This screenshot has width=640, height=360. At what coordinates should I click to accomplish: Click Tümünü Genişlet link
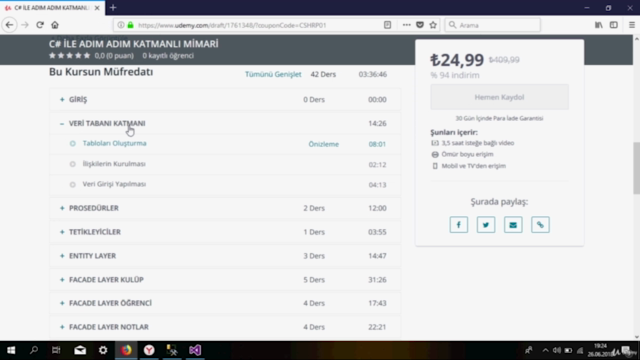[273, 74]
